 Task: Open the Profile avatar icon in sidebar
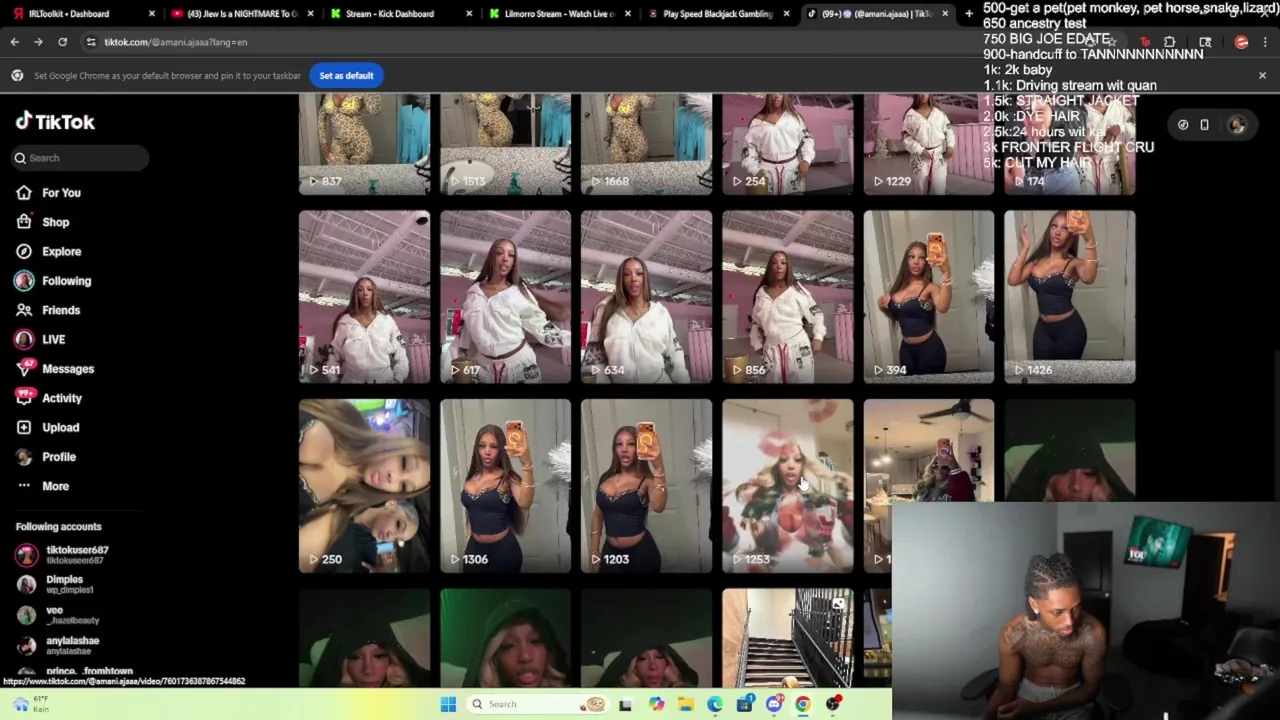point(23,456)
